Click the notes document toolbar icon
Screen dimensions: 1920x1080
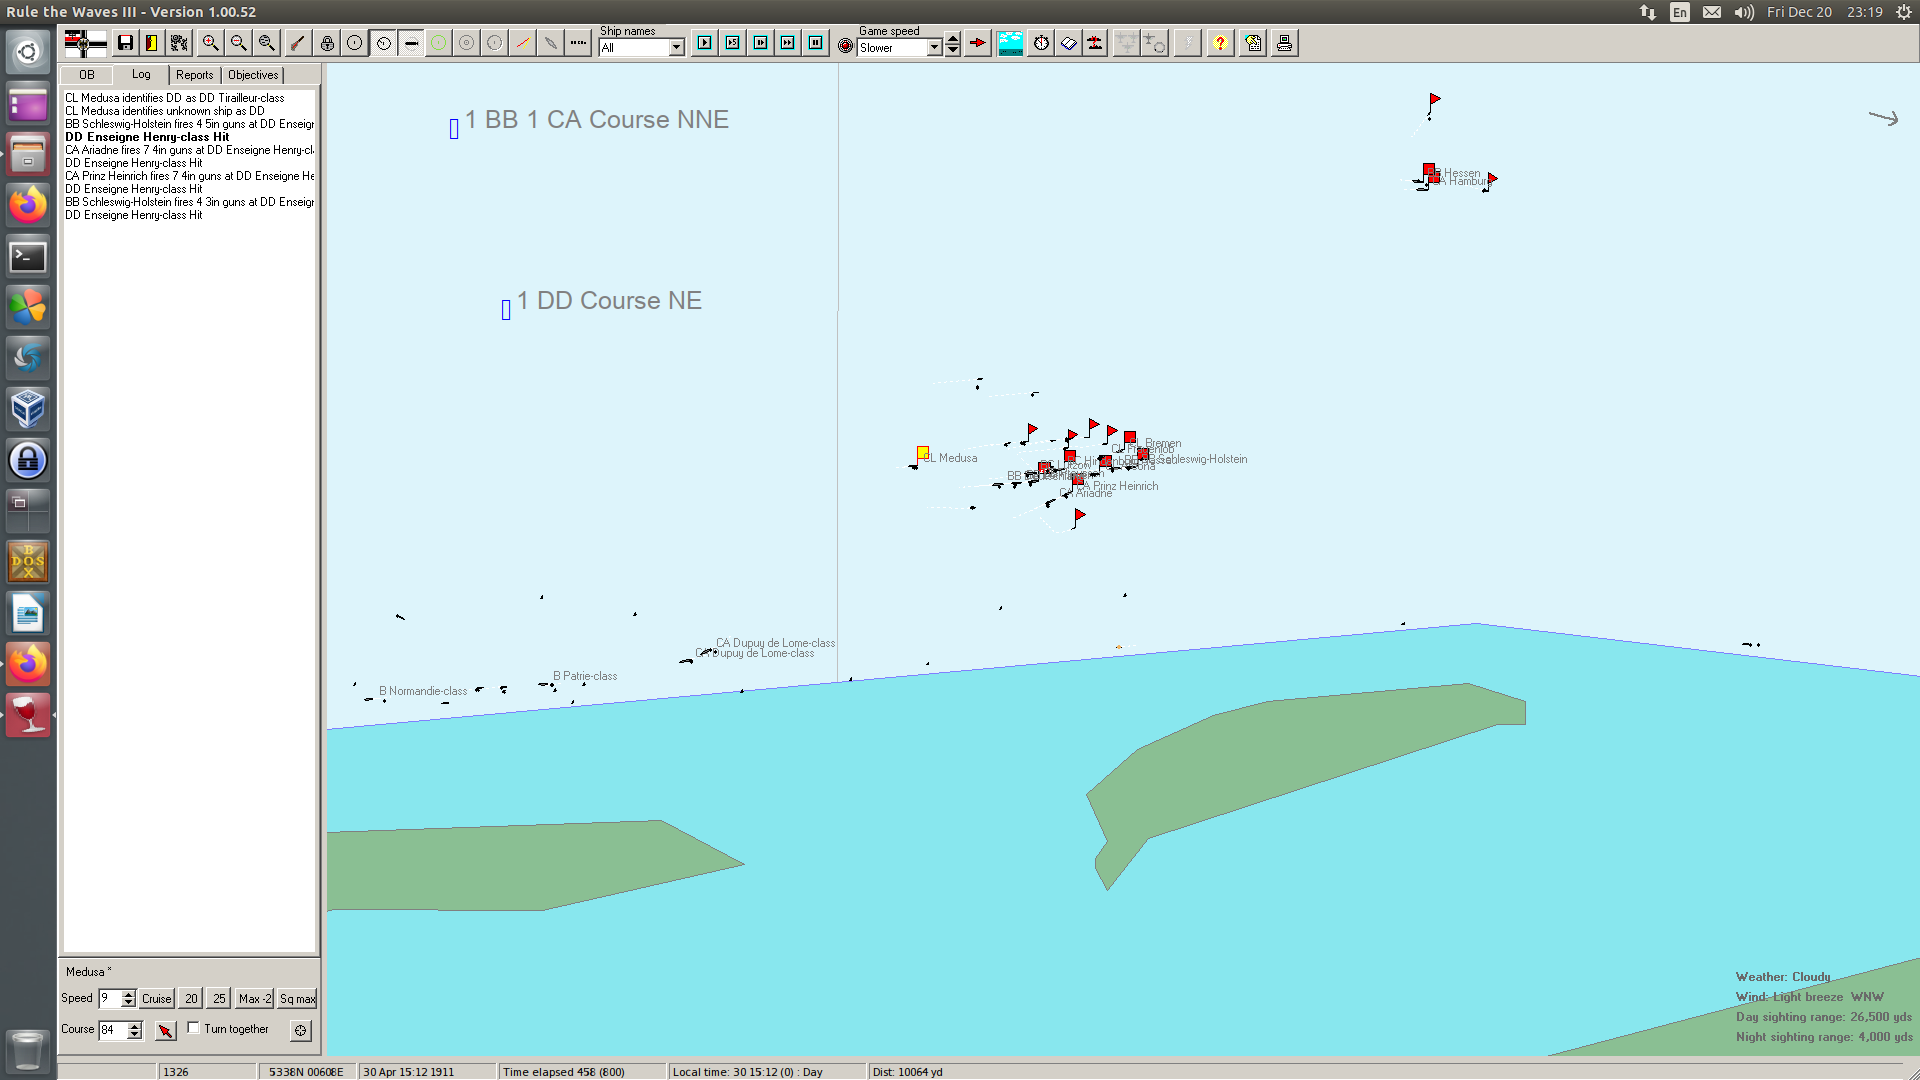pyautogui.click(x=1253, y=43)
